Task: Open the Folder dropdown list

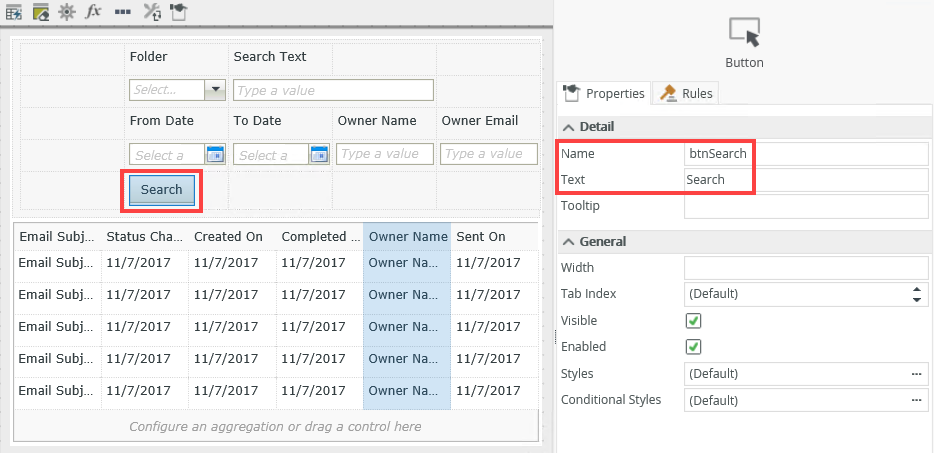Action: click(215, 90)
